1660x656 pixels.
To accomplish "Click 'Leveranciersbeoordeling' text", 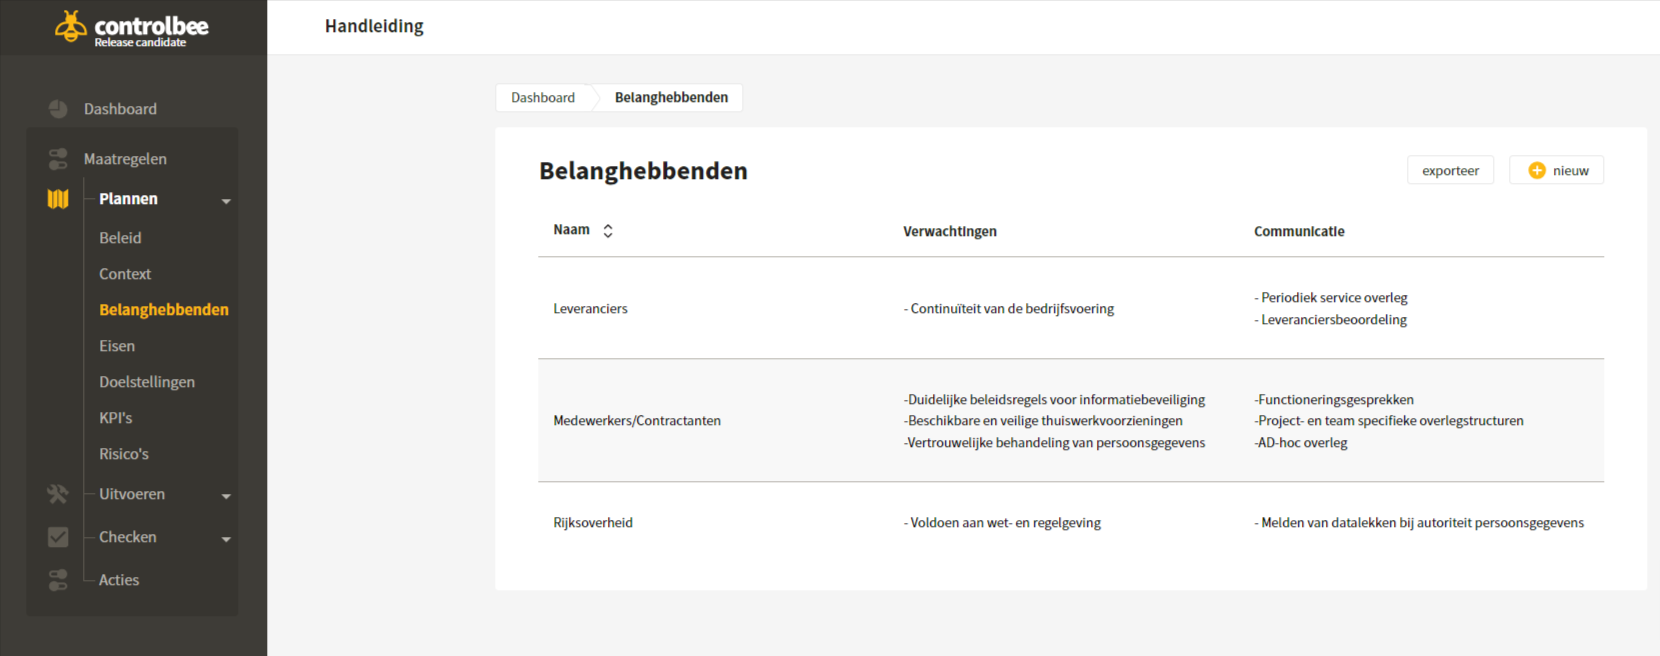I will coord(1331,320).
